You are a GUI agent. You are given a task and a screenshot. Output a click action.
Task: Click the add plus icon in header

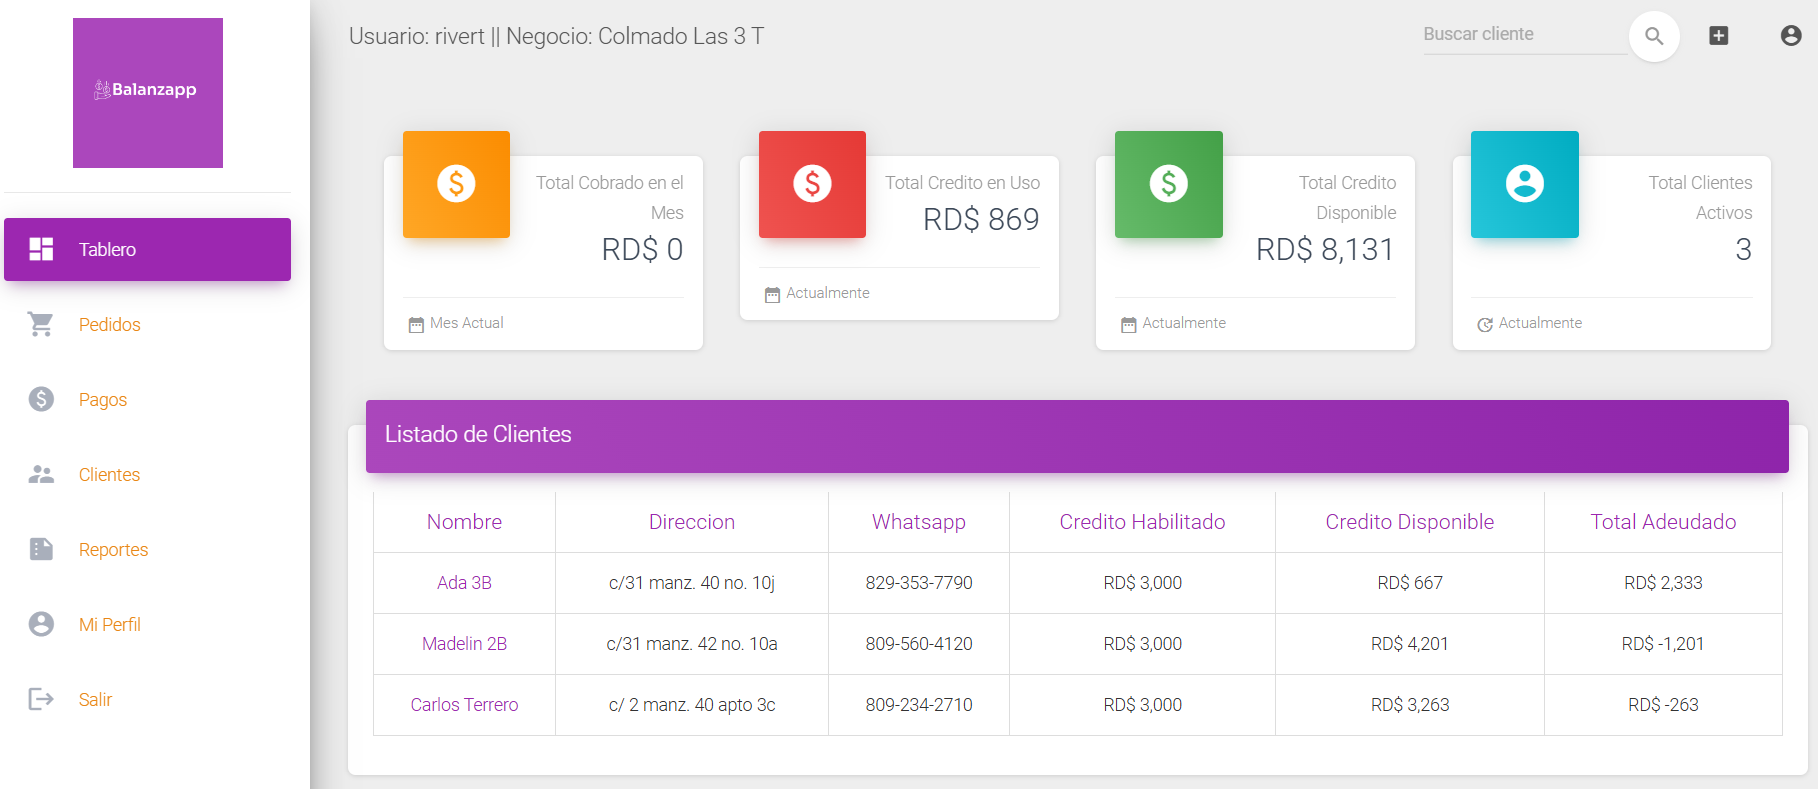(x=1719, y=36)
